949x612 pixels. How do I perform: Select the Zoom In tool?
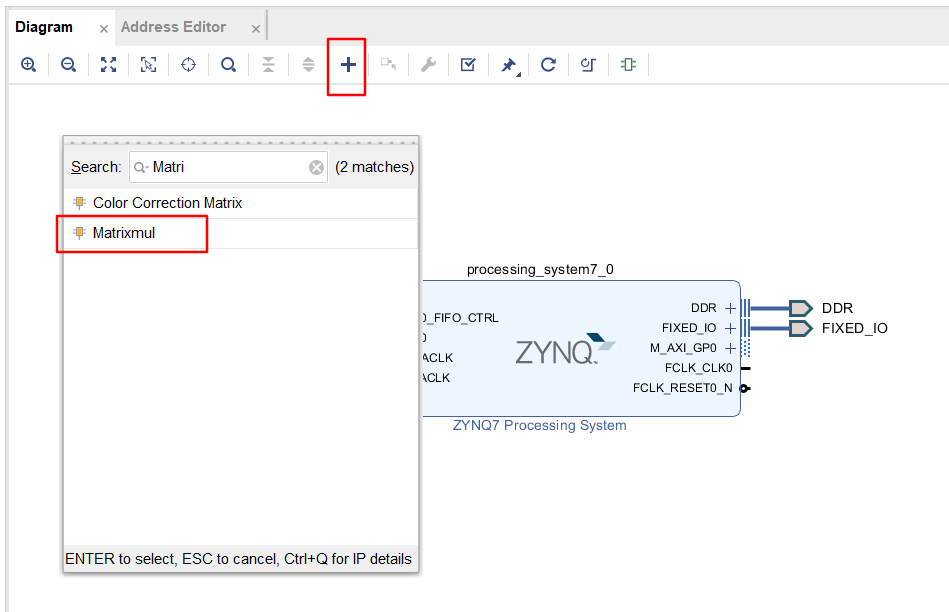tap(28, 64)
